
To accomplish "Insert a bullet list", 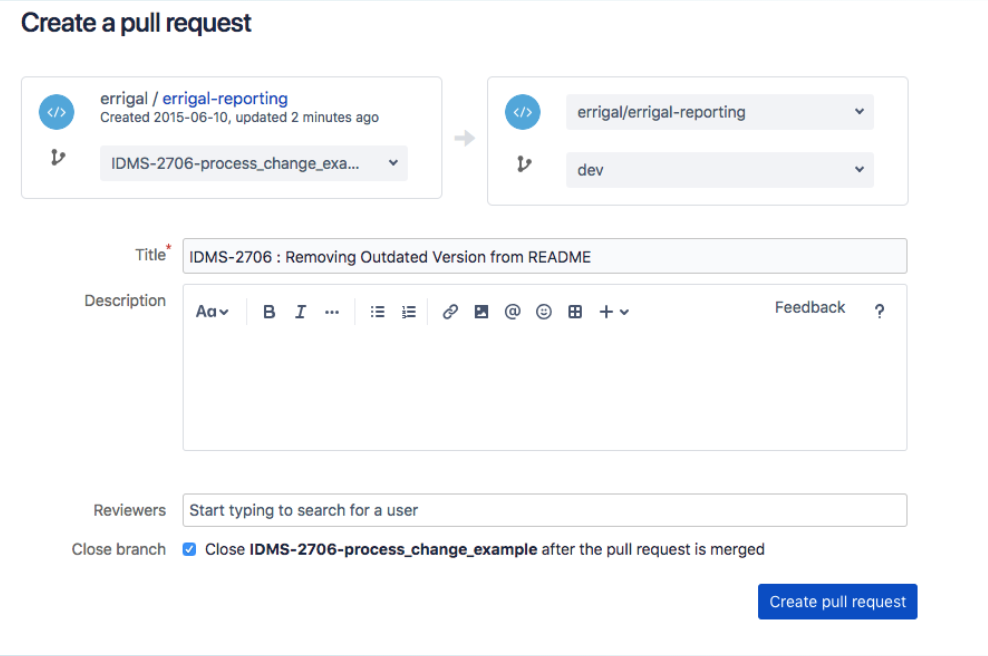I will point(377,312).
